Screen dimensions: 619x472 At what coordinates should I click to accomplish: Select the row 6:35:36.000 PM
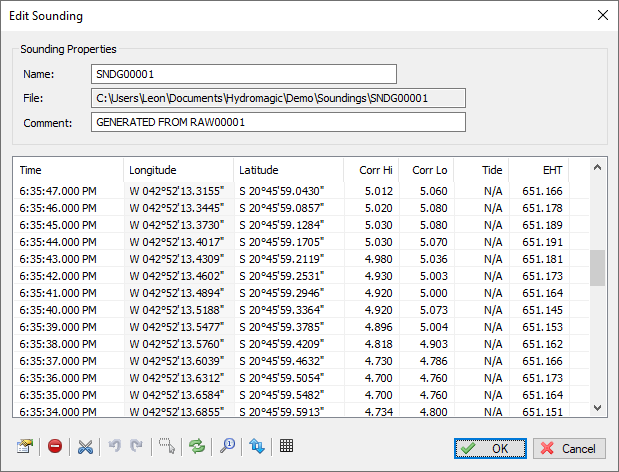coord(301,378)
